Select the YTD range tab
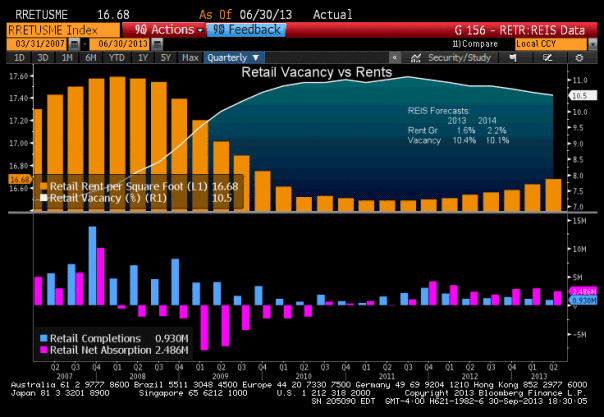Viewport: 604px width, 417px height. point(116,58)
